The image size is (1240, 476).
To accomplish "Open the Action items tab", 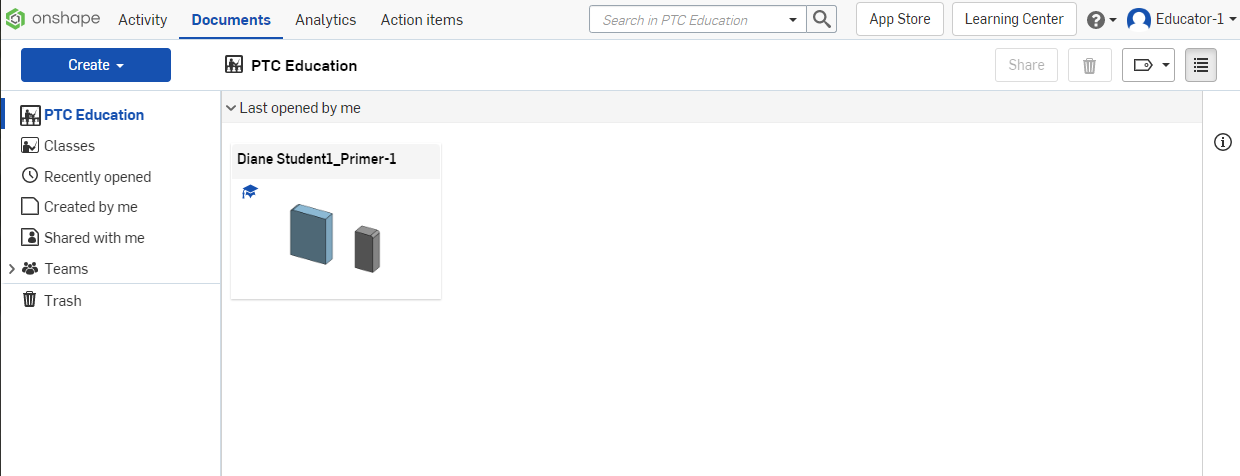I will tap(422, 20).
